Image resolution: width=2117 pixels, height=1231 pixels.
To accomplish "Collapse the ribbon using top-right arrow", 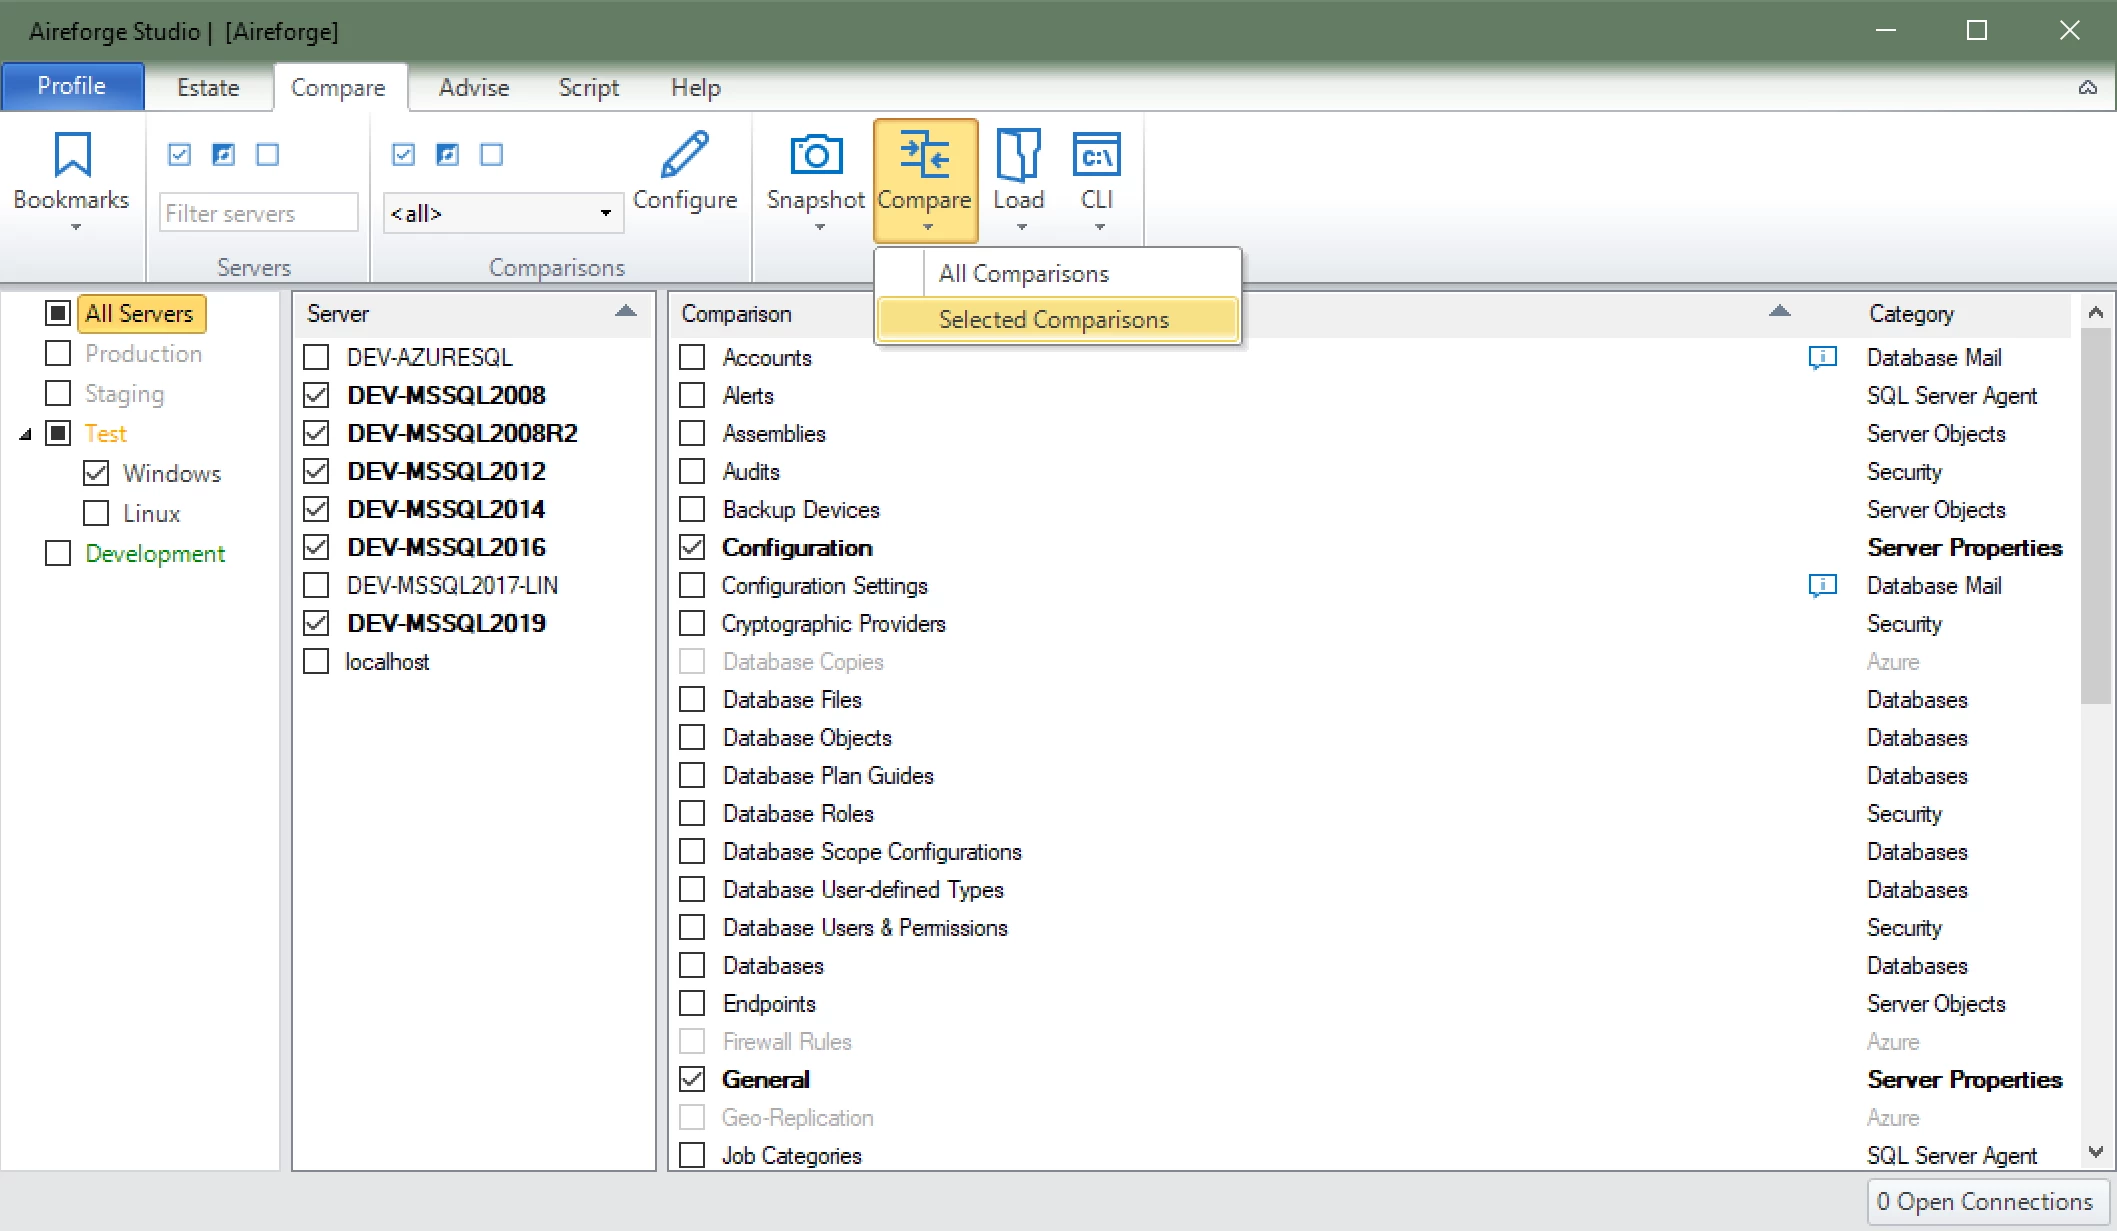I will click(2087, 88).
